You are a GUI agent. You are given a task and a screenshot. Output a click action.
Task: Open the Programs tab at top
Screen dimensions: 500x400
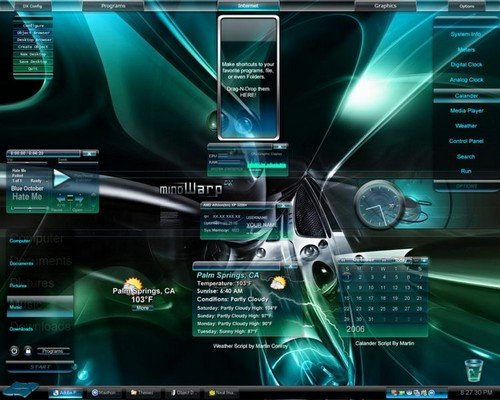click(x=113, y=6)
